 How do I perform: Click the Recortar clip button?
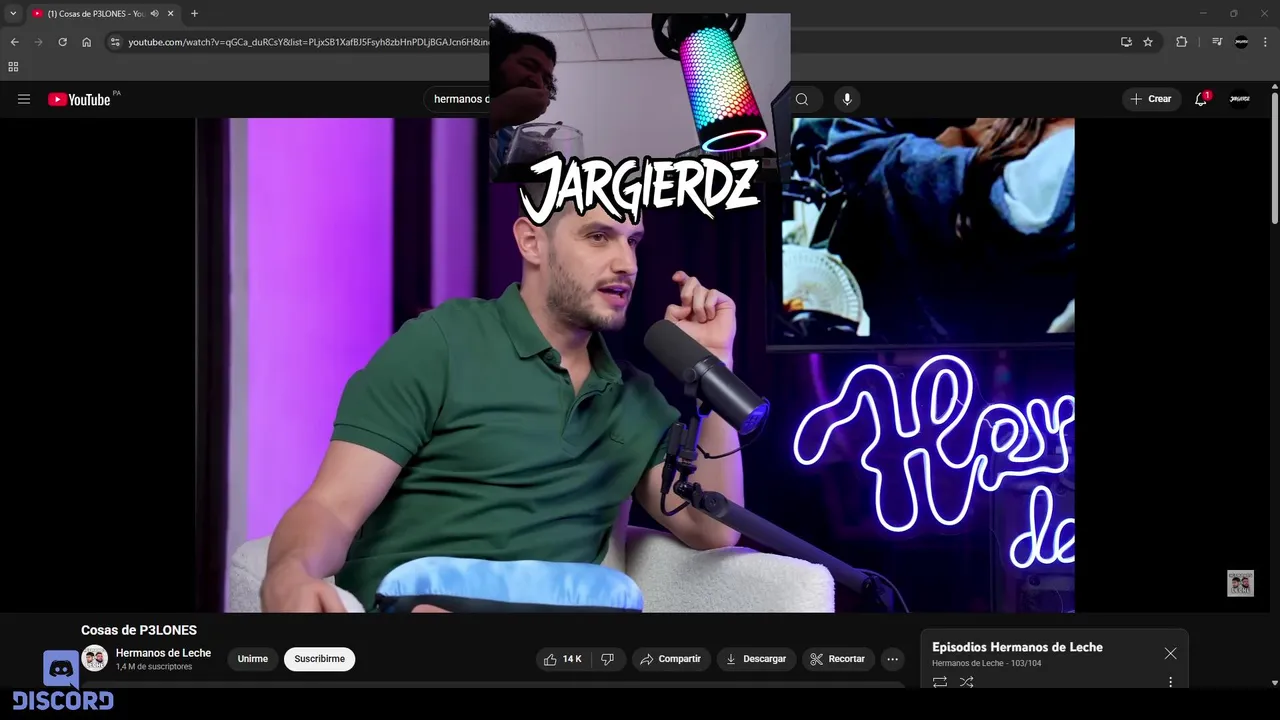[837, 659]
